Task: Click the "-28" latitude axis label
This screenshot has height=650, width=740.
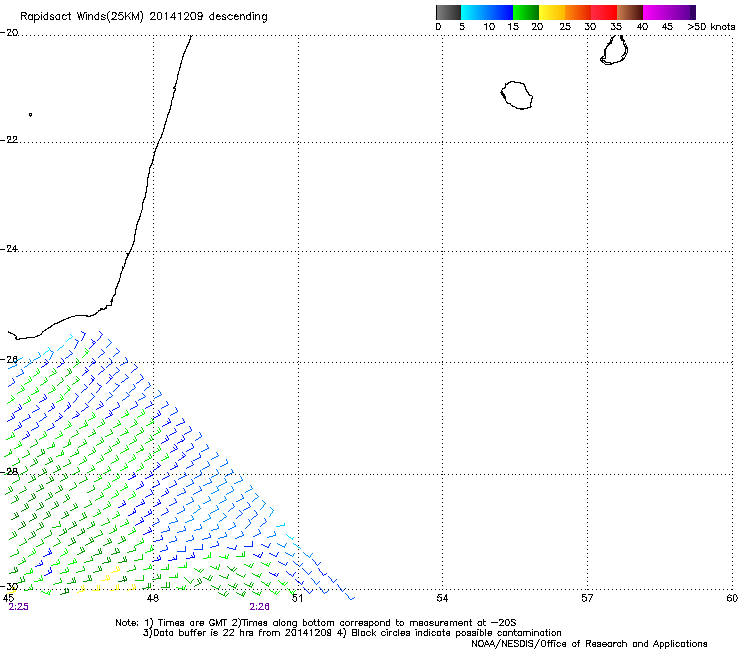Action: (9, 472)
